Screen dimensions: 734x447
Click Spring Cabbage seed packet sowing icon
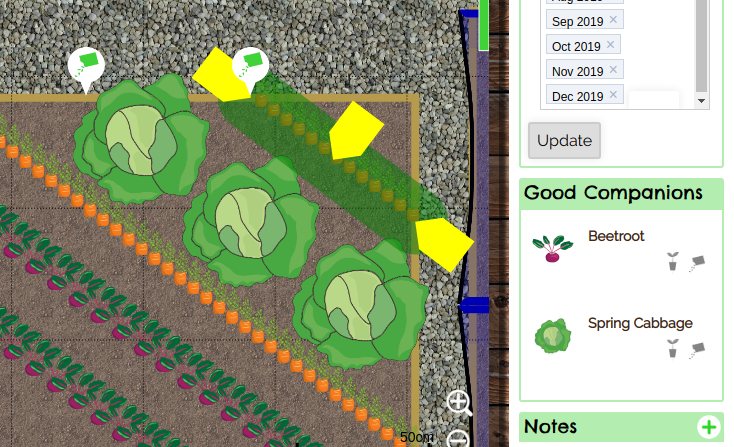697,351
